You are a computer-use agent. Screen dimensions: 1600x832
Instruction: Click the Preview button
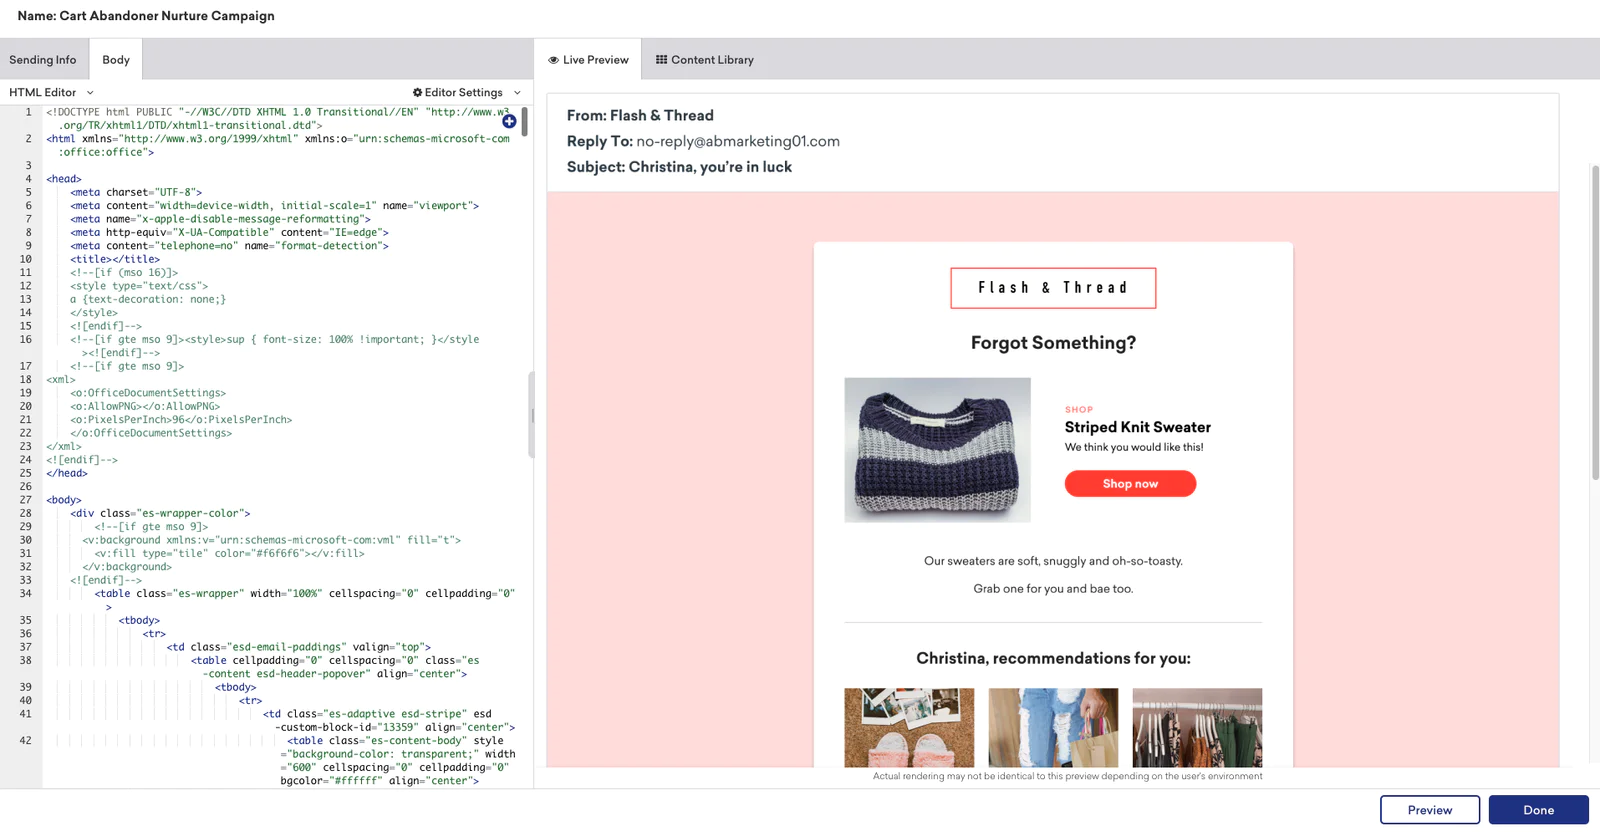pyautogui.click(x=1430, y=810)
